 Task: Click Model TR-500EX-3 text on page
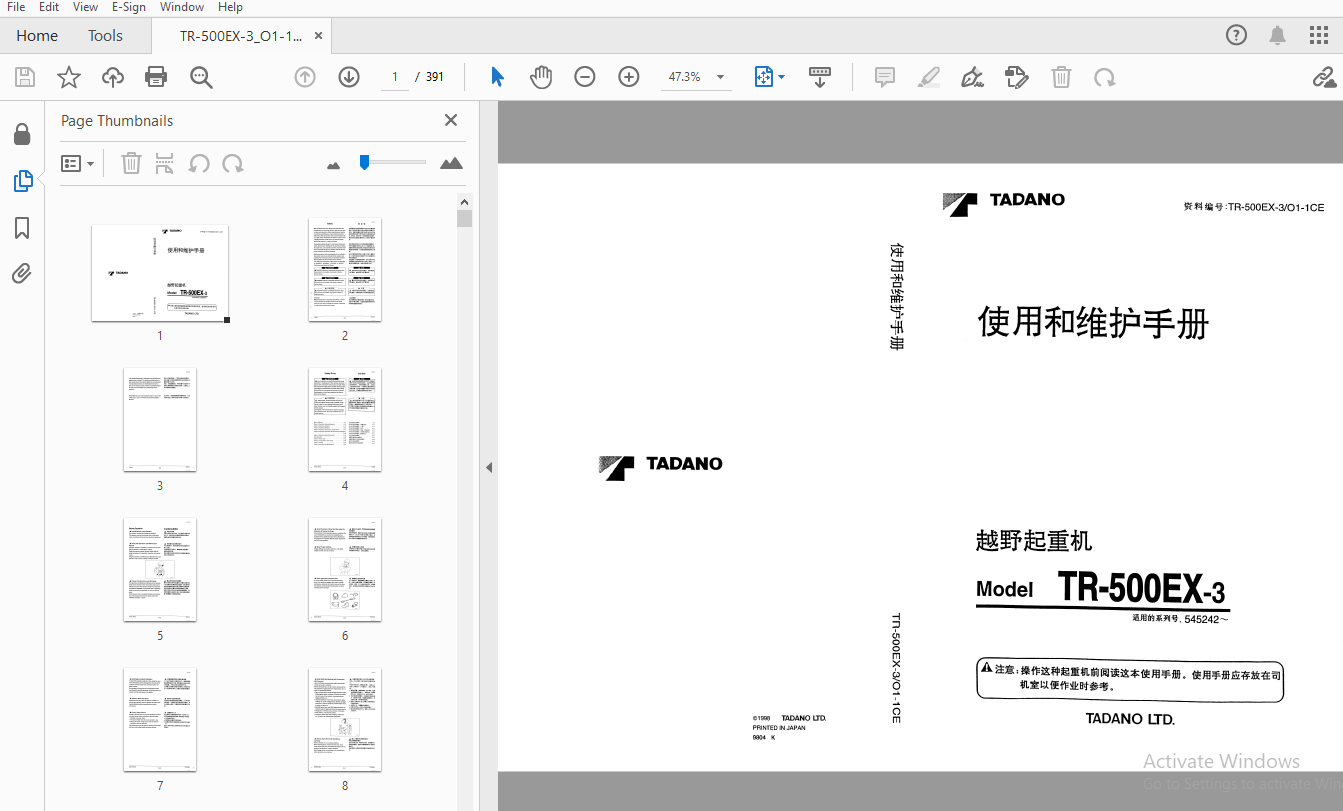tap(1101, 589)
